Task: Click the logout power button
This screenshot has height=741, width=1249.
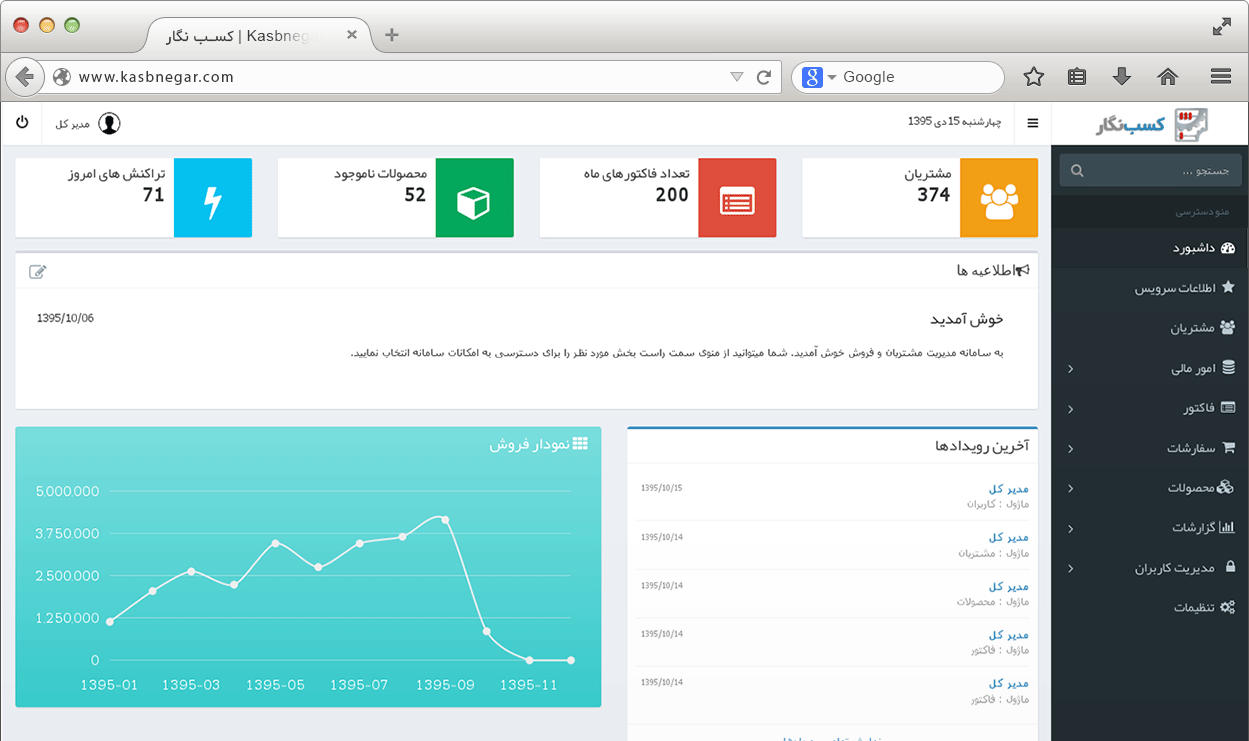Action: click(22, 123)
